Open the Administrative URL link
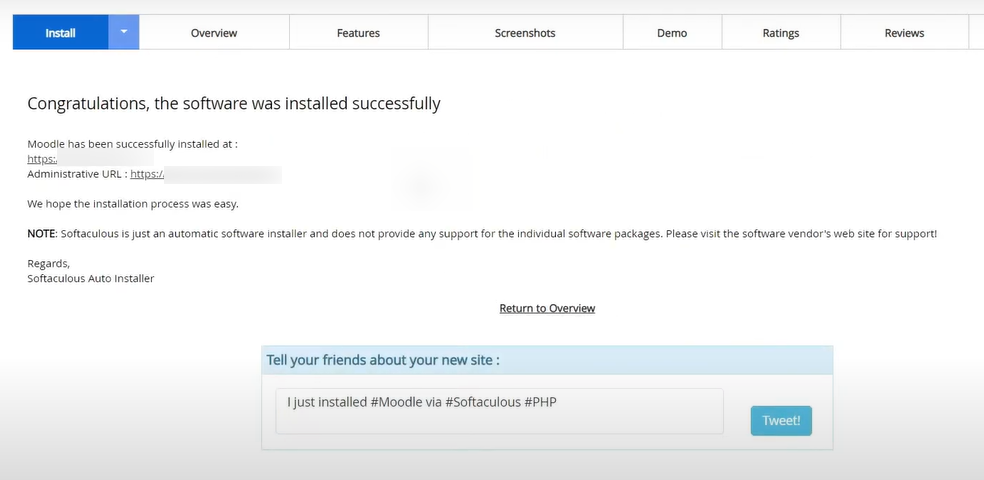This screenshot has width=984, height=480. click(x=147, y=174)
